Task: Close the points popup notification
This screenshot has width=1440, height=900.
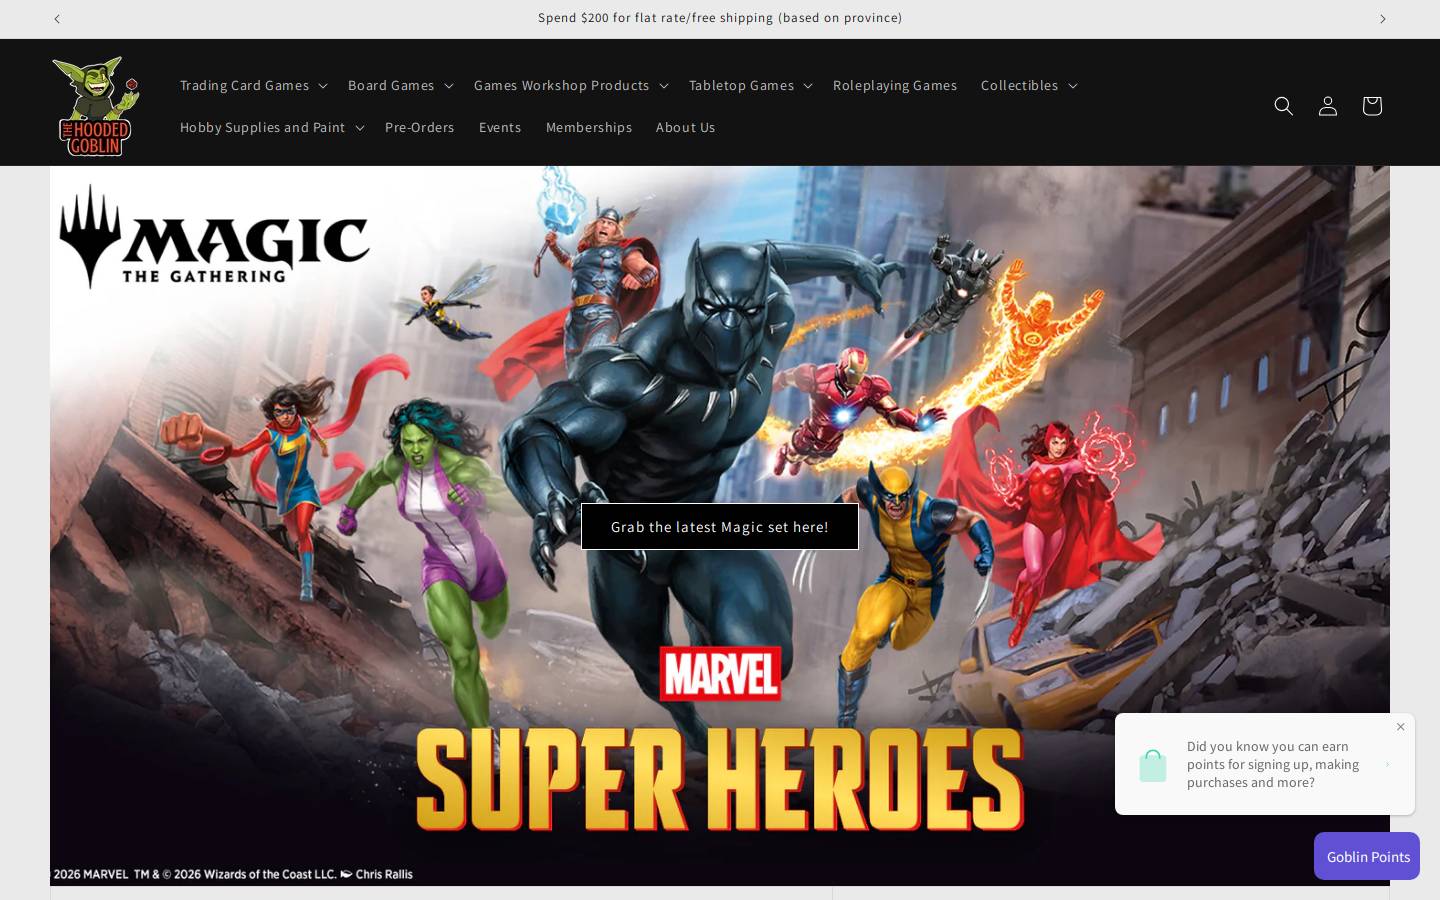Action: [1400, 727]
